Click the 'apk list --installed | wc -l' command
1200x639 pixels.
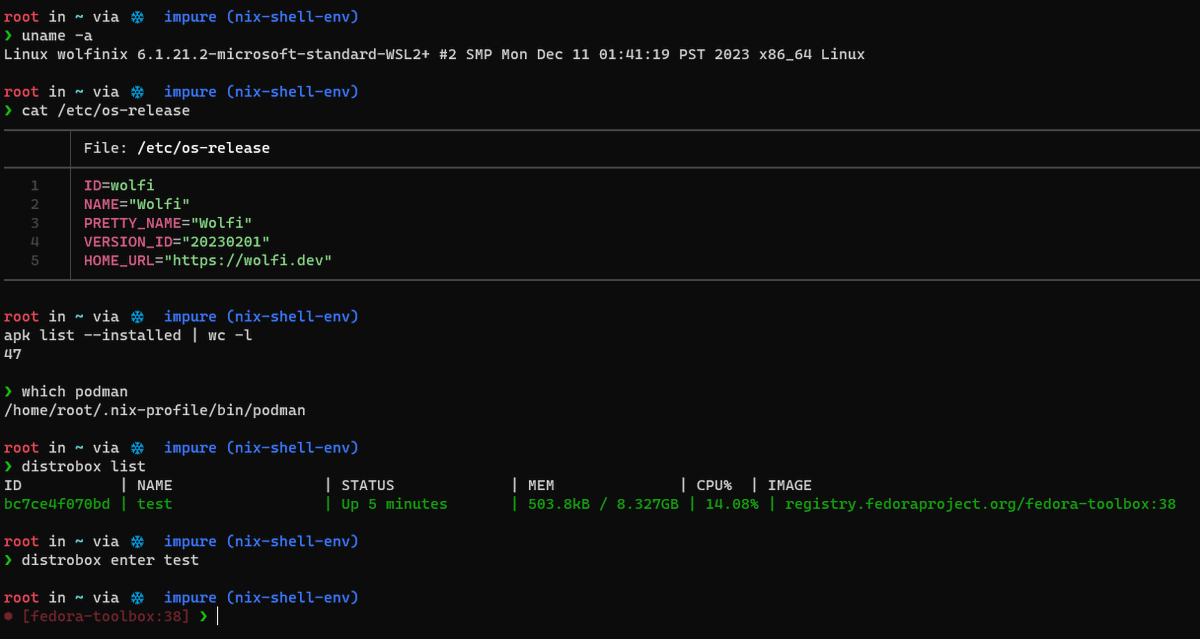pos(128,335)
